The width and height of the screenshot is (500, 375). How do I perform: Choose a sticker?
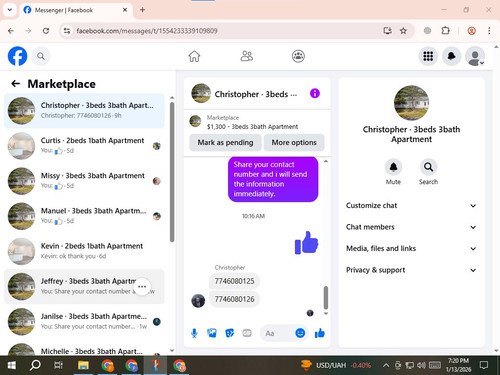tap(229, 333)
